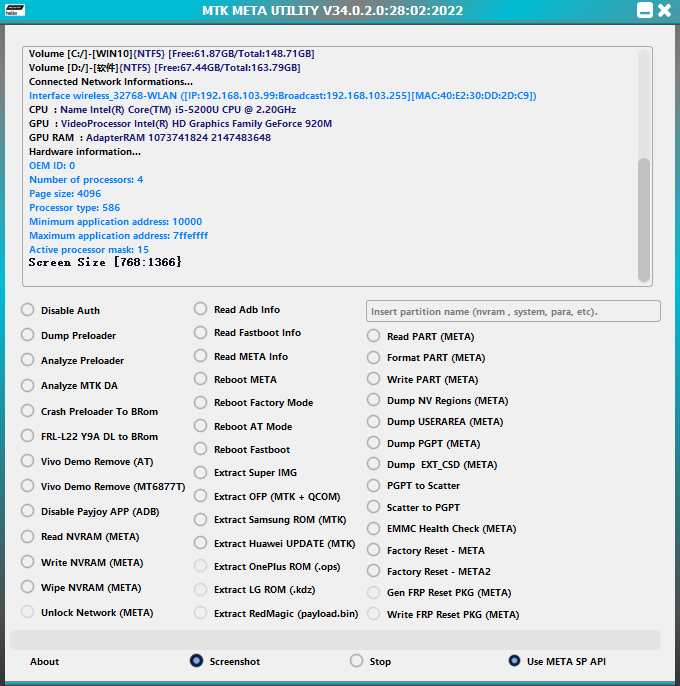Image resolution: width=680 pixels, height=686 pixels.
Task: Toggle Use META SP API option
Action: coord(514,661)
